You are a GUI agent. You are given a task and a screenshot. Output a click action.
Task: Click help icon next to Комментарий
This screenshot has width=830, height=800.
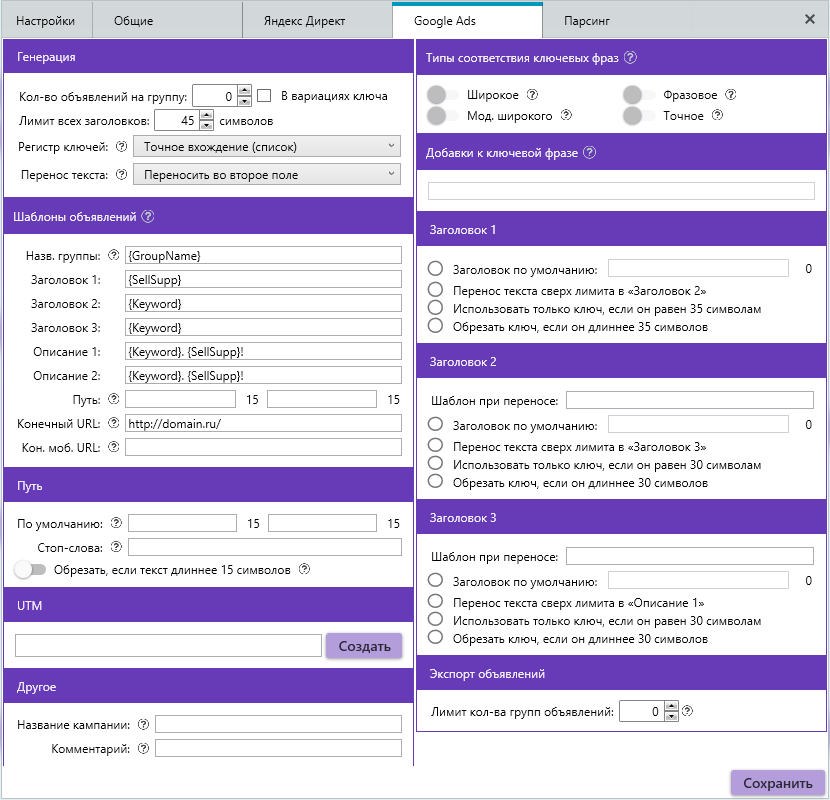(143, 748)
